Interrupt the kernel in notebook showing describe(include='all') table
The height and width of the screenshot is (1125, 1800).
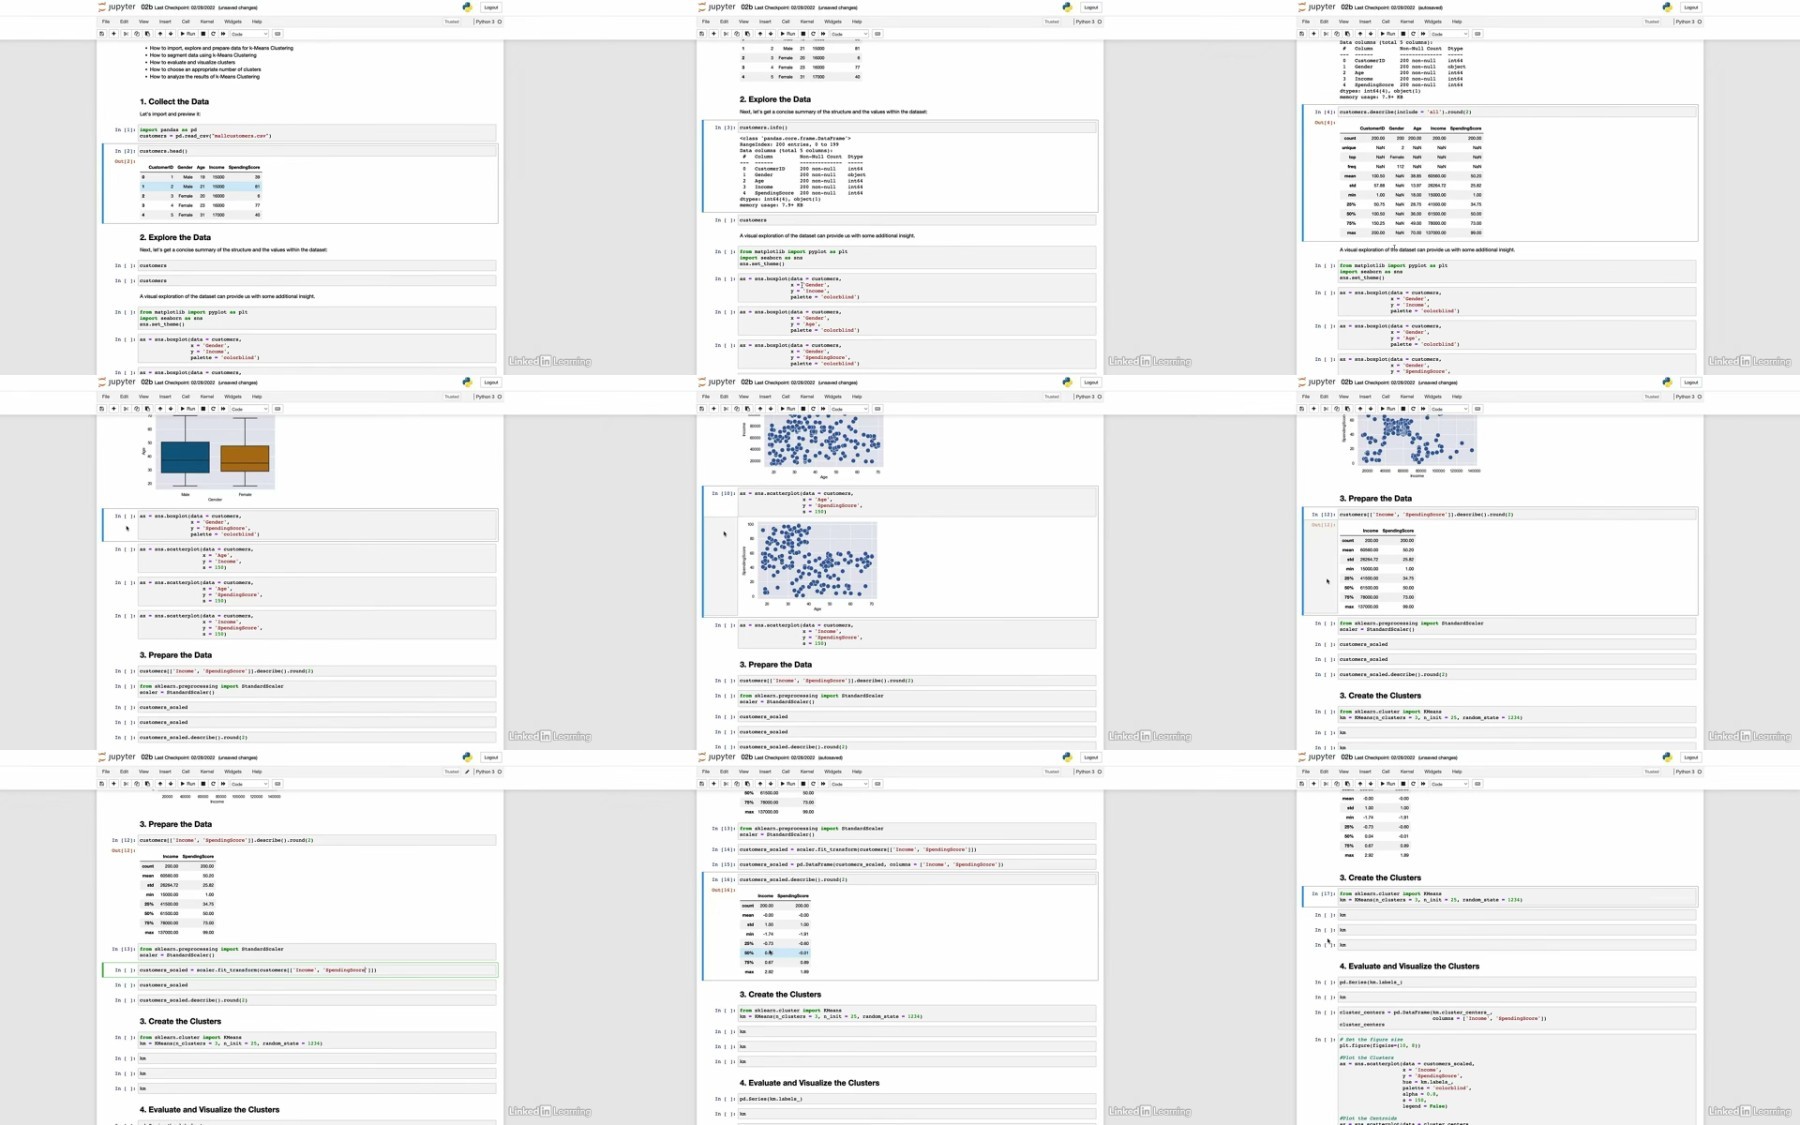1403,34
